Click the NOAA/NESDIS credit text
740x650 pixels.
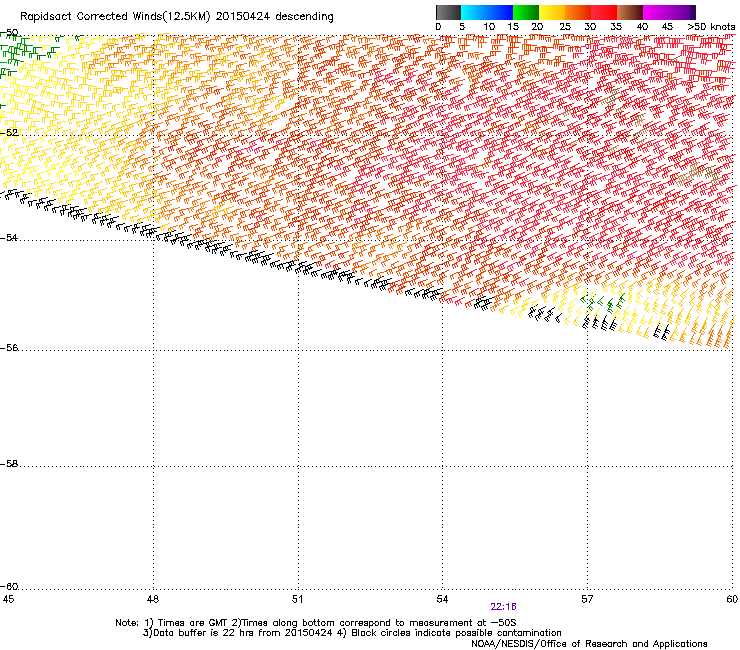[589, 644]
